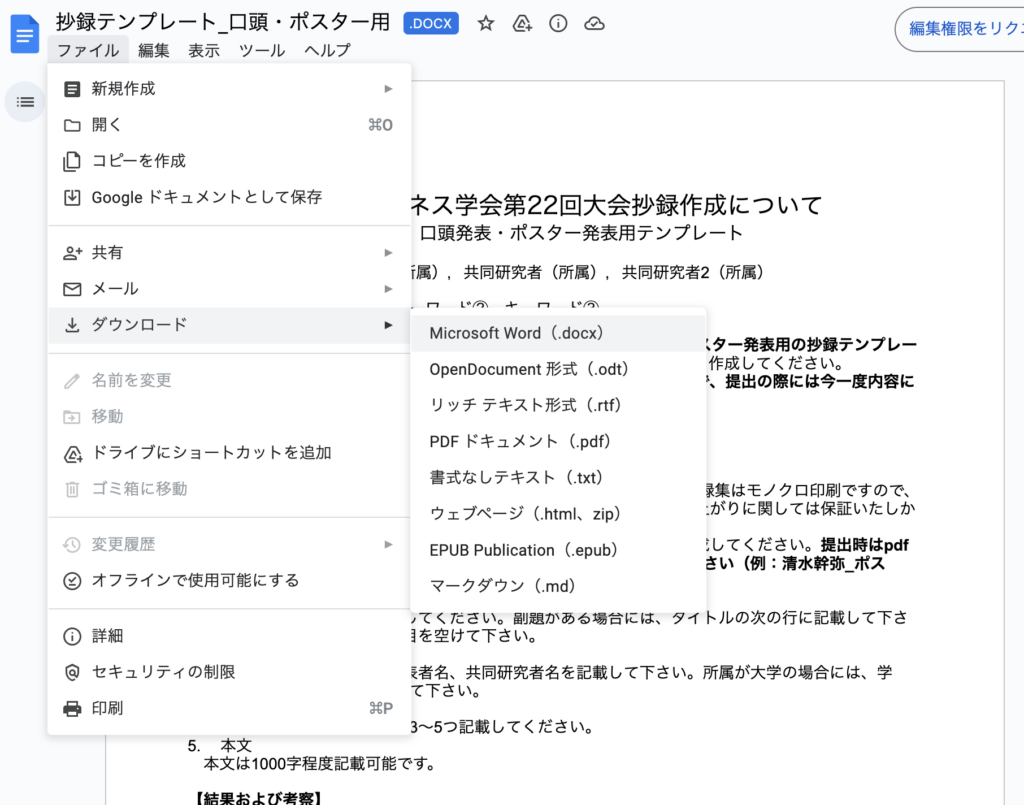
Task: Open the ツール menu
Action: point(262,50)
